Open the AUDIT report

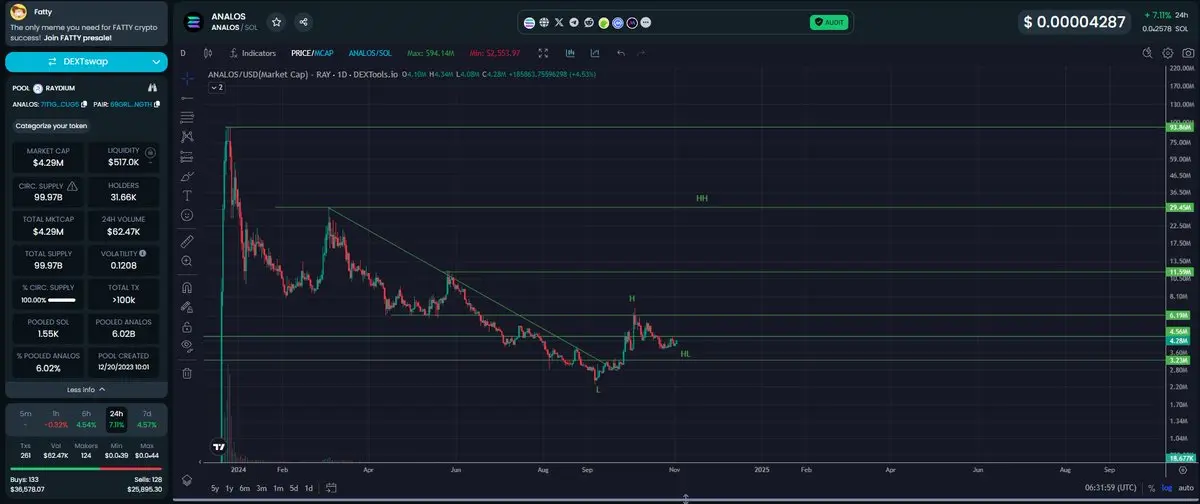click(x=828, y=21)
